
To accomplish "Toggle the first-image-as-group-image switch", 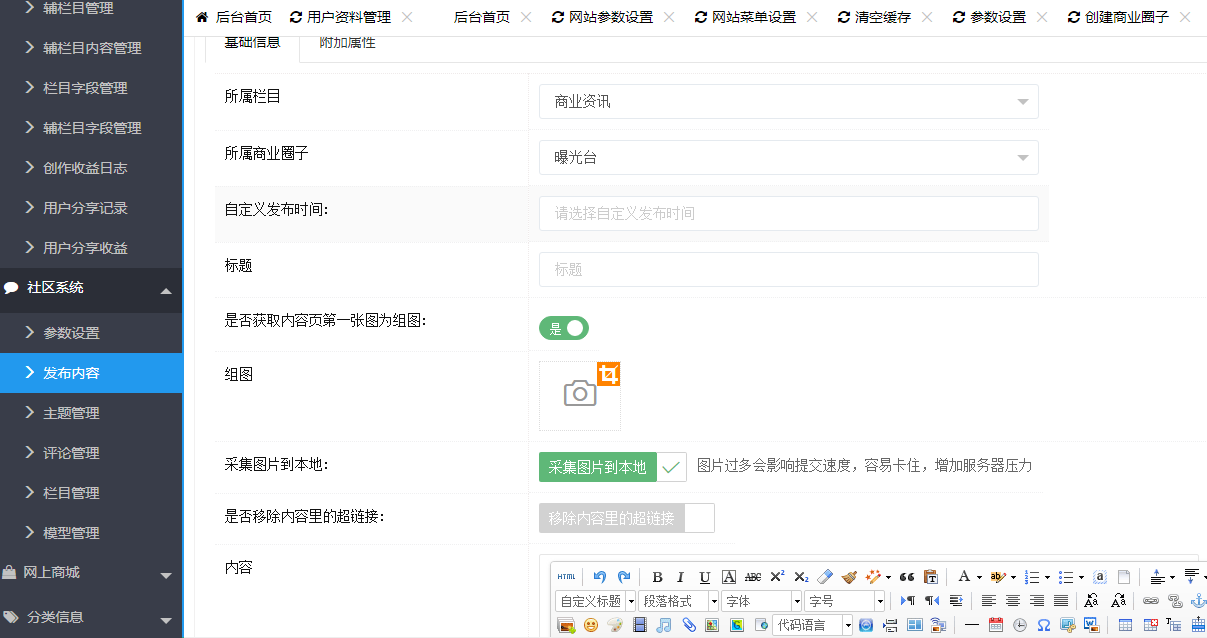I will pos(564,328).
